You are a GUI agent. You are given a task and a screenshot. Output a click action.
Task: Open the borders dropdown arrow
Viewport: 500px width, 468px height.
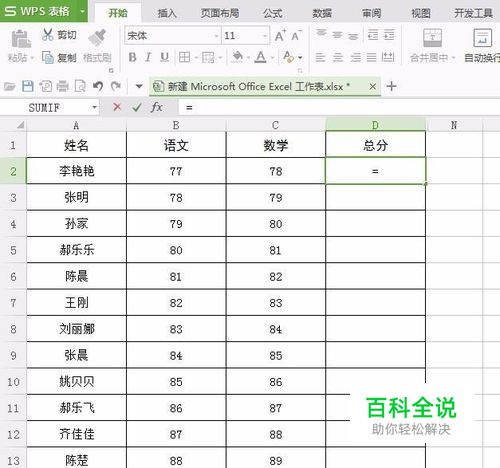[196, 58]
